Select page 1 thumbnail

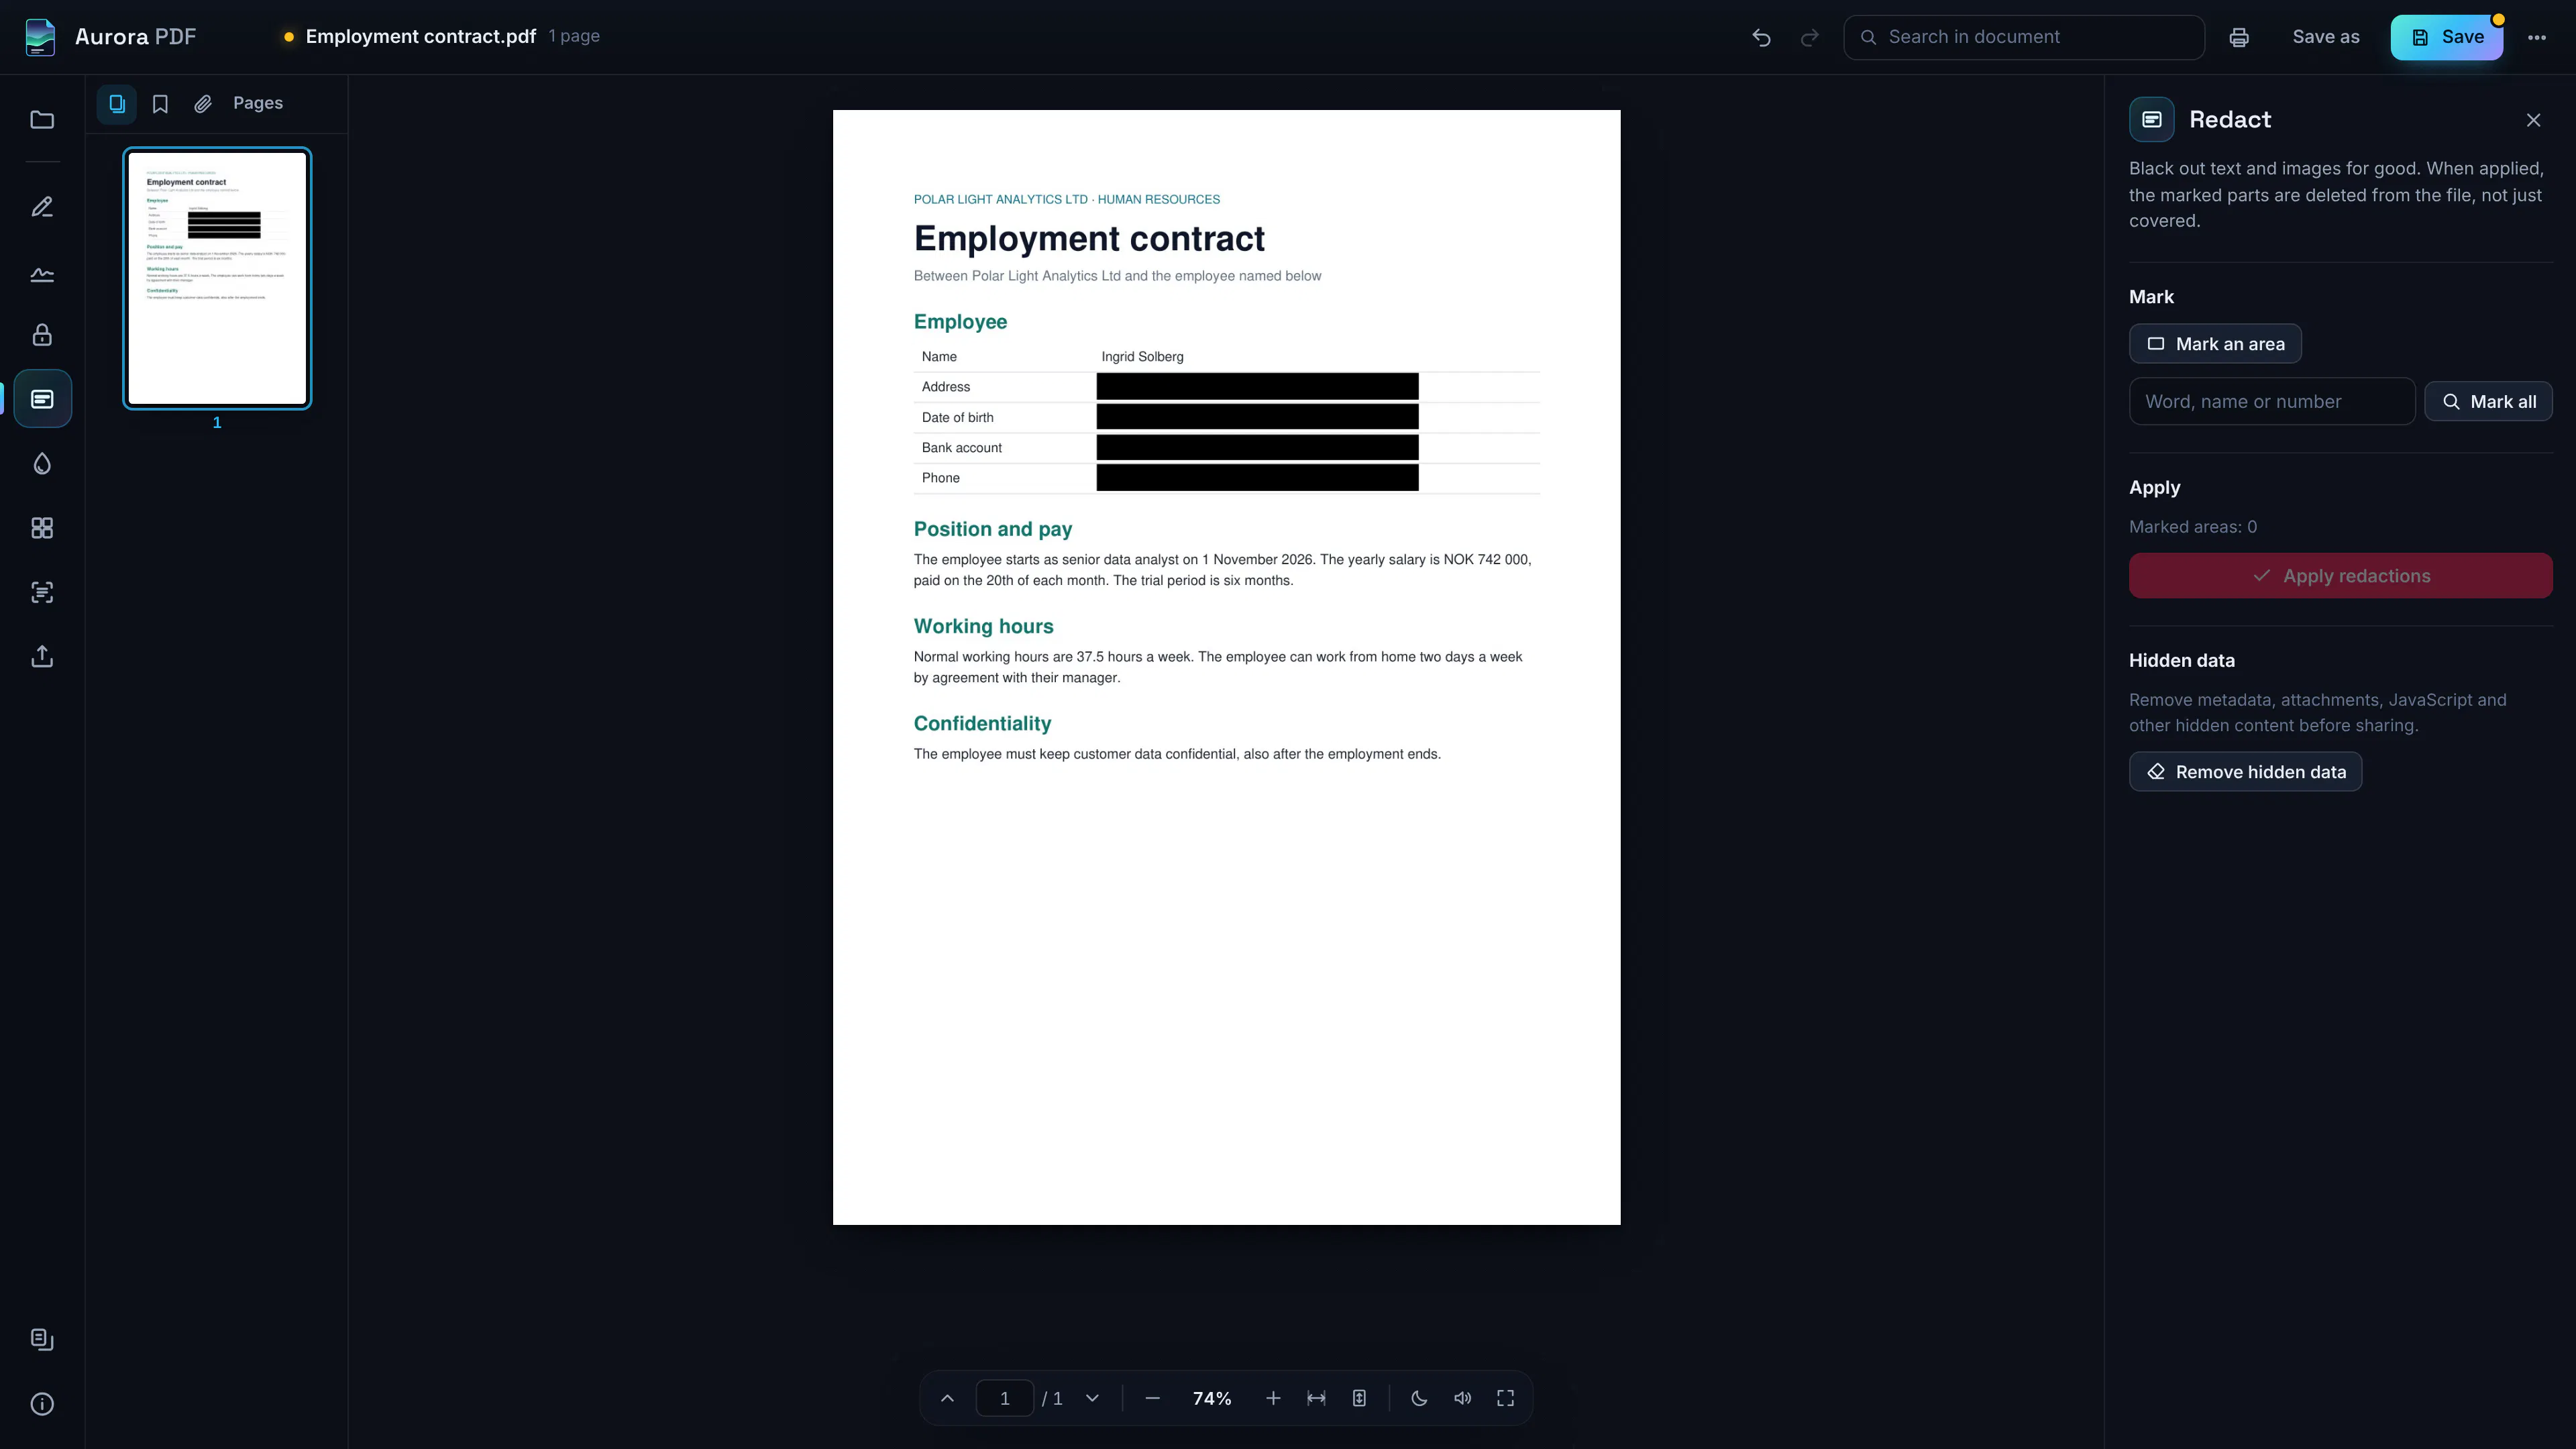coord(217,278)
